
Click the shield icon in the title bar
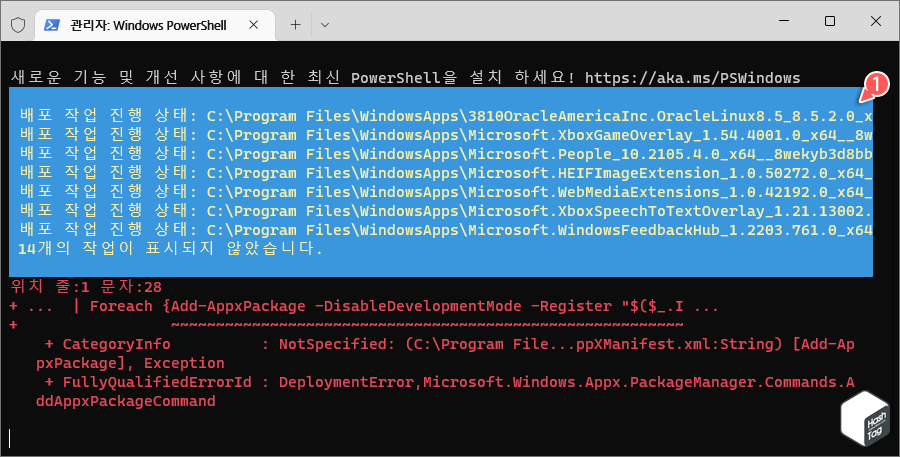pyautogui.click(x=18, y=25)
